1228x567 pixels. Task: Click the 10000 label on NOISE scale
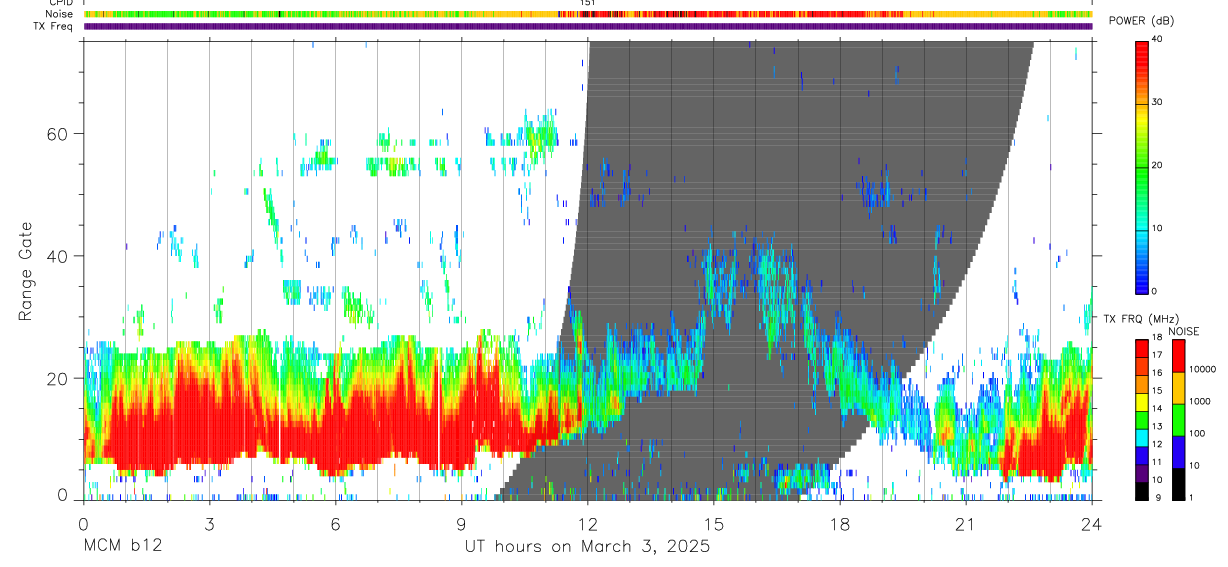coord(1202,370)
